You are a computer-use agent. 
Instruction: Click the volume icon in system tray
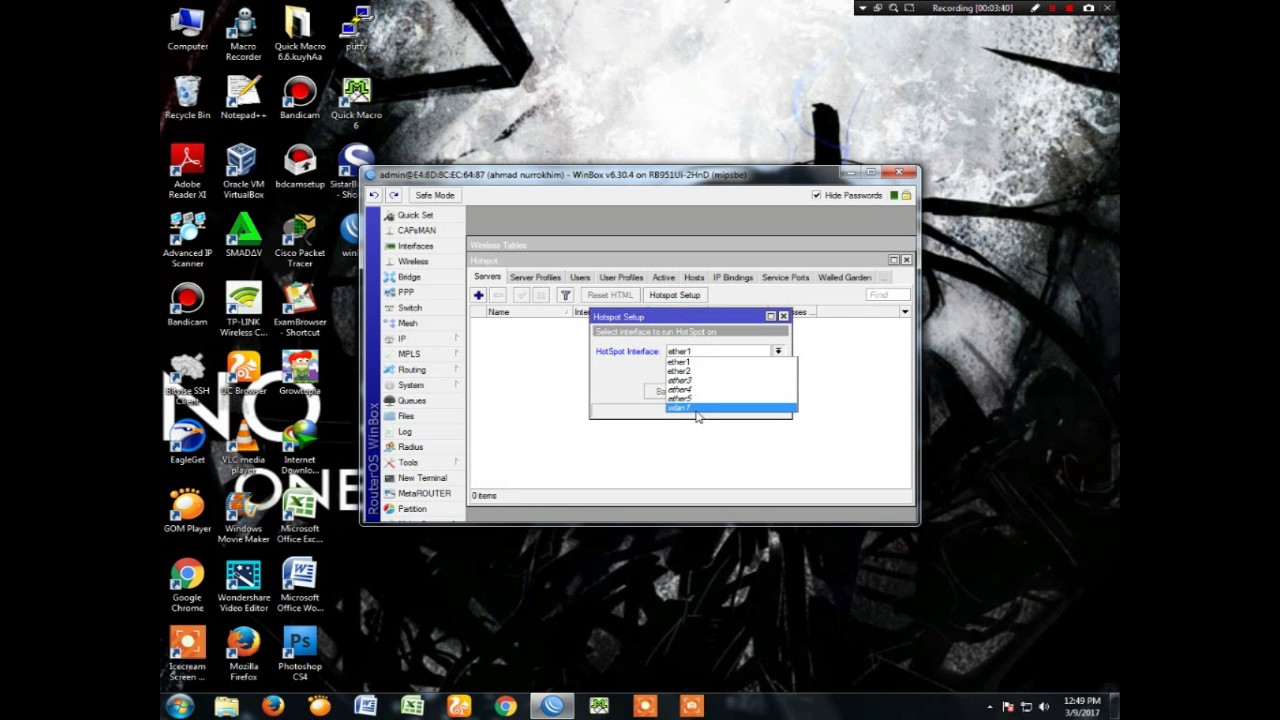coord(1044,707)
